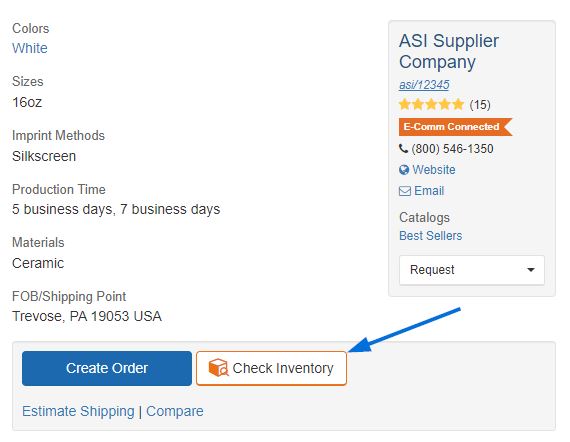This screenshot has width=570, height=442.
Task: Click the (15) ratings count
Action: [x=480, y=105]
